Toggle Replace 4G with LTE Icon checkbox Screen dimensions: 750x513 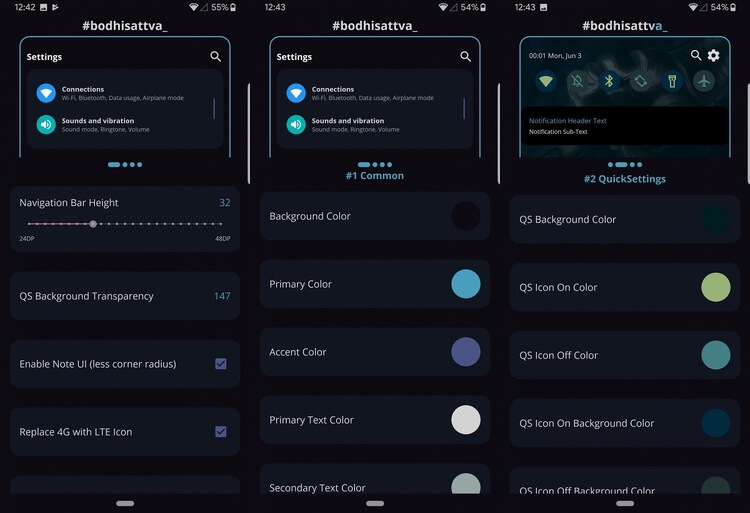(221, 432)
